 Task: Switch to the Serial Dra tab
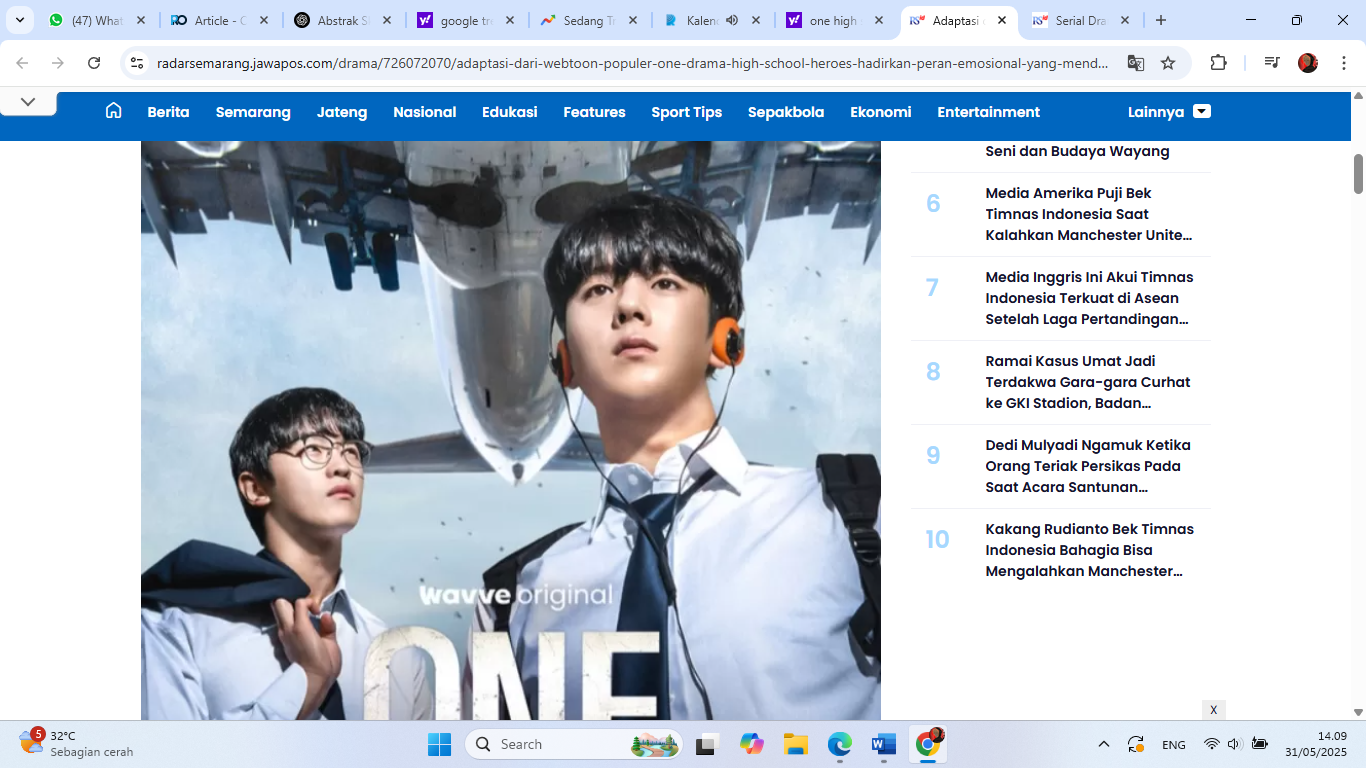(1081, 20)
